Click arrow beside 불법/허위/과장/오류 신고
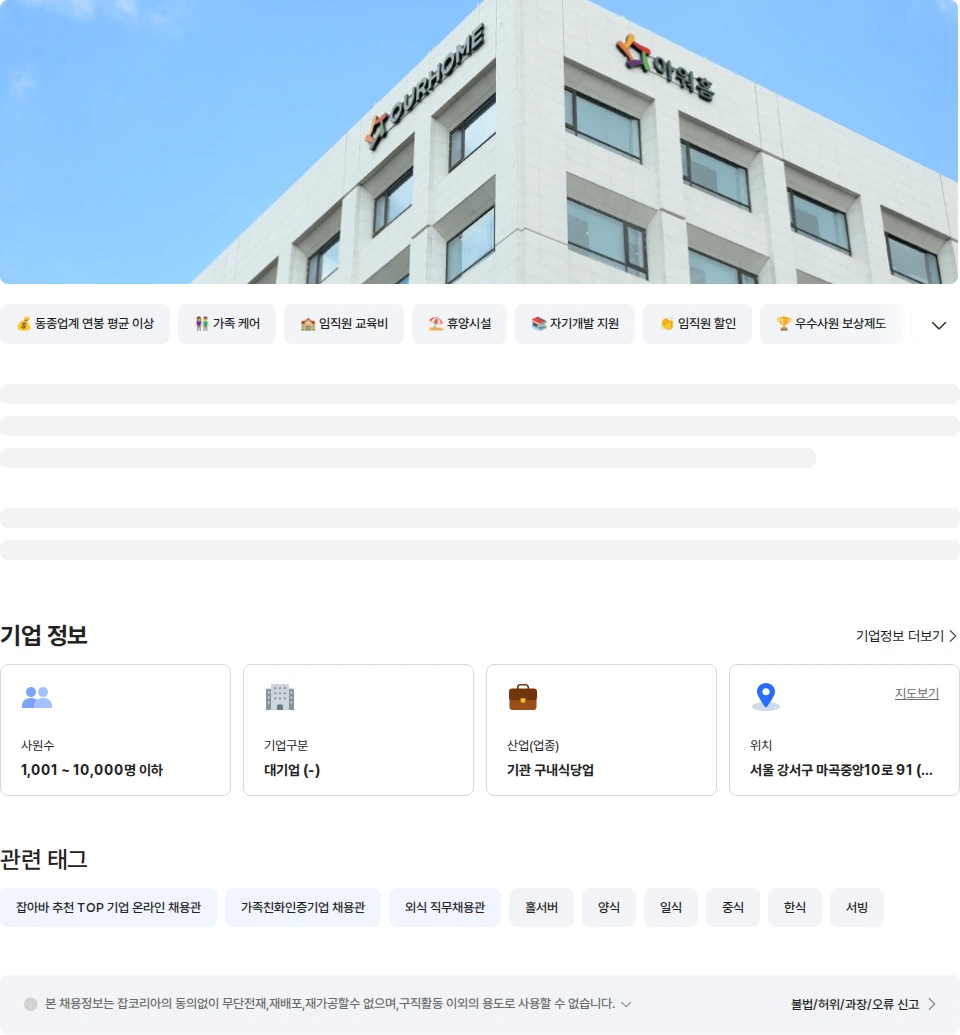This screenshot has height=1035, width=960. coord(932,1004)
